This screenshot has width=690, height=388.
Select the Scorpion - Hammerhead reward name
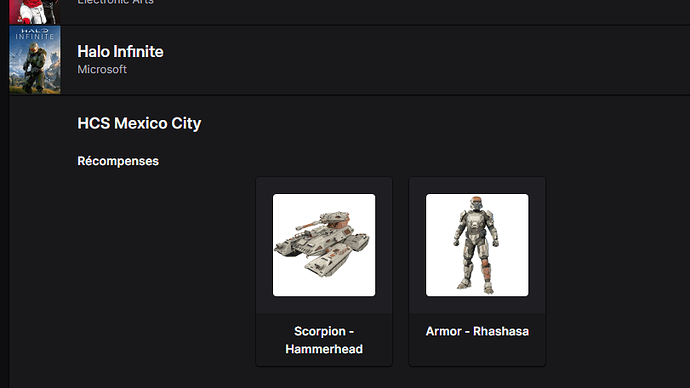[324, 340]
